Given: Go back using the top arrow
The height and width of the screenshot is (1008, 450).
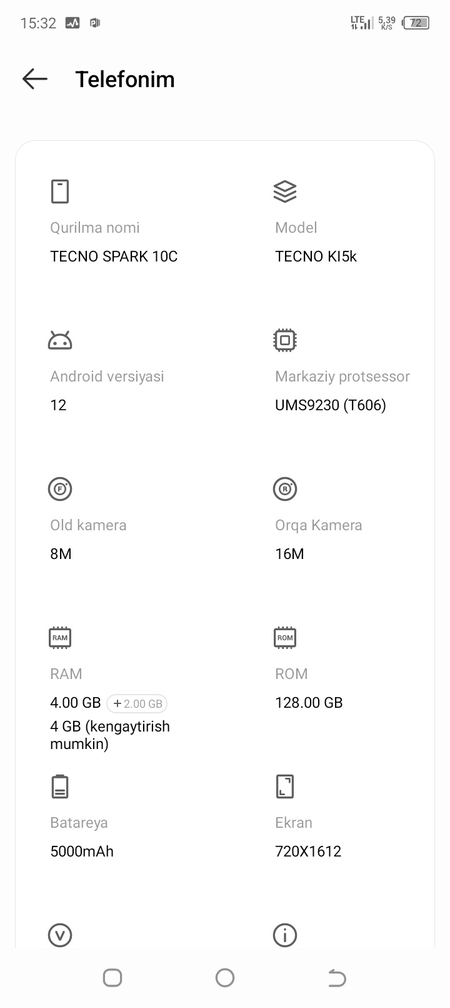Looking at the screenshot, I should (x=35, y=79).
